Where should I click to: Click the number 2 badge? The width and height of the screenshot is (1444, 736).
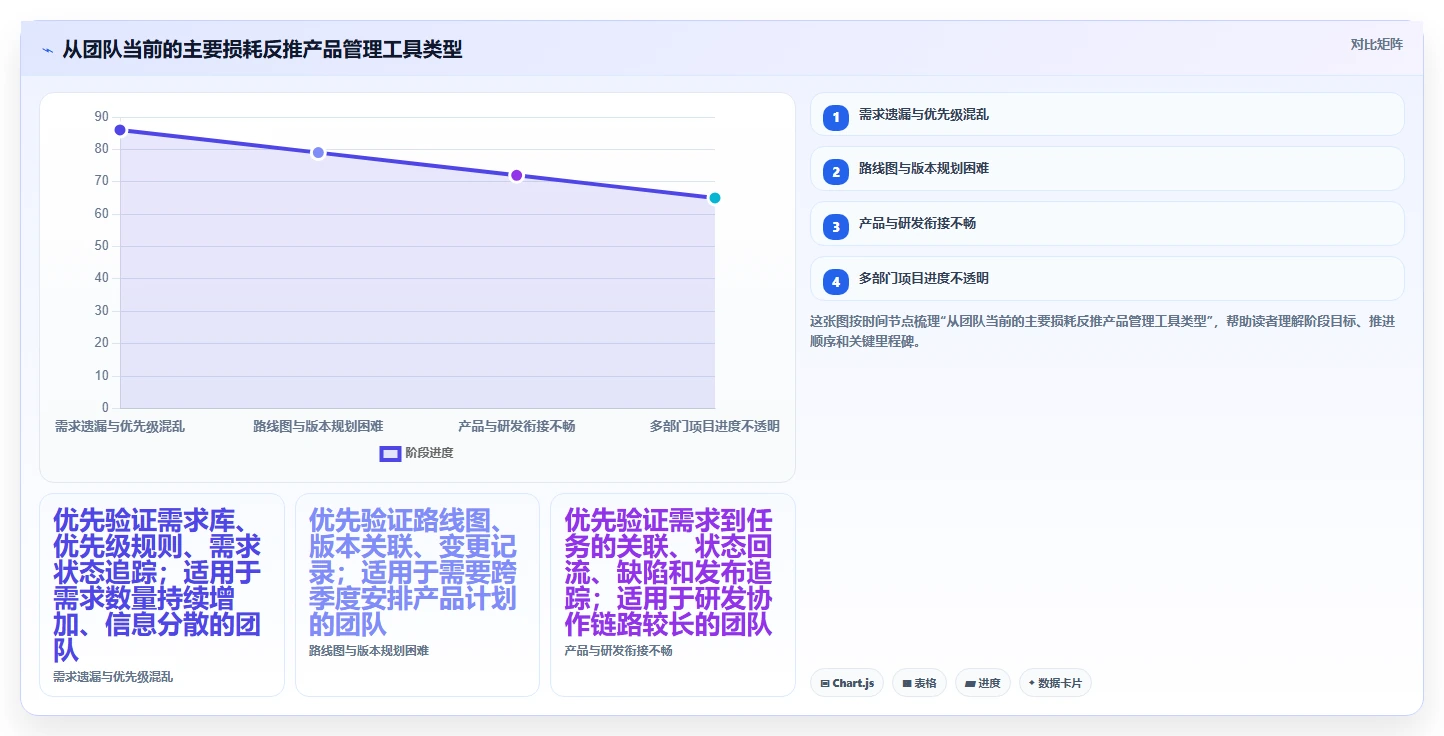point(836,172)
